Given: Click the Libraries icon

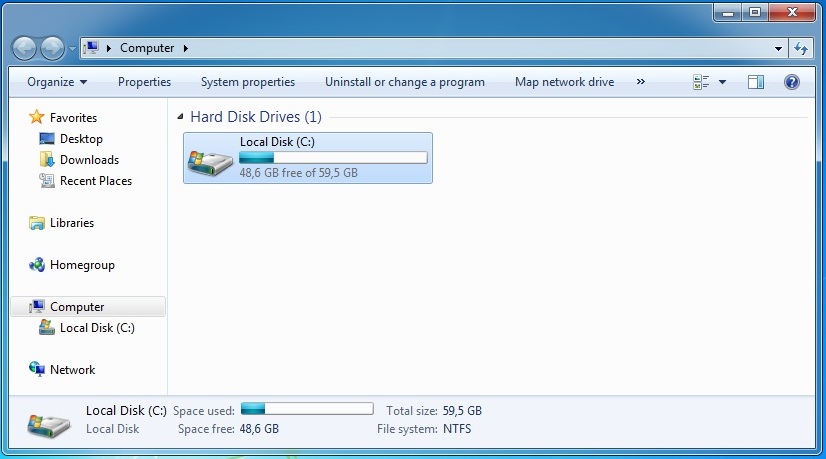Looking at the screenshot, I should 37,223.
